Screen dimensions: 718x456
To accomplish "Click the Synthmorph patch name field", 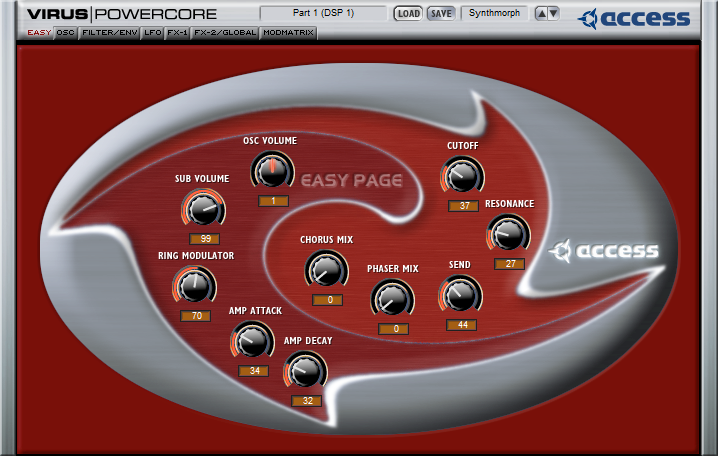I will [x=494, y=14].
